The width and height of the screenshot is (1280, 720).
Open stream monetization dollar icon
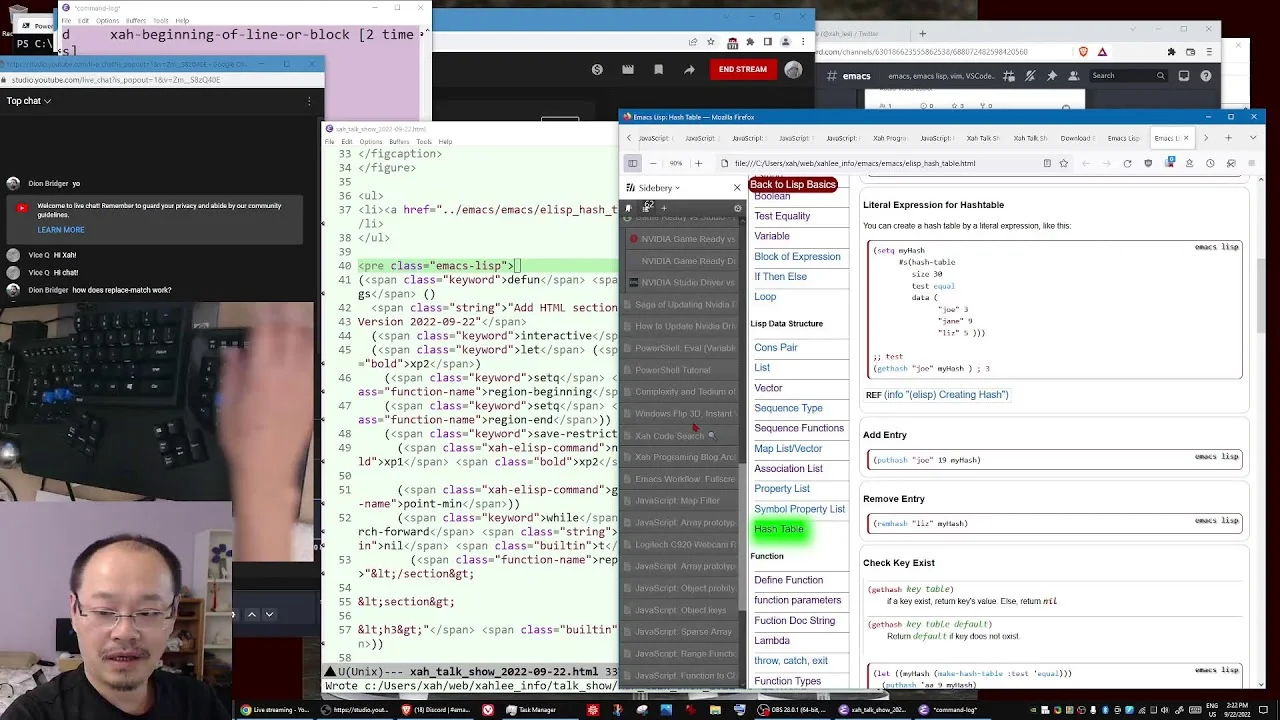(597, 70)
